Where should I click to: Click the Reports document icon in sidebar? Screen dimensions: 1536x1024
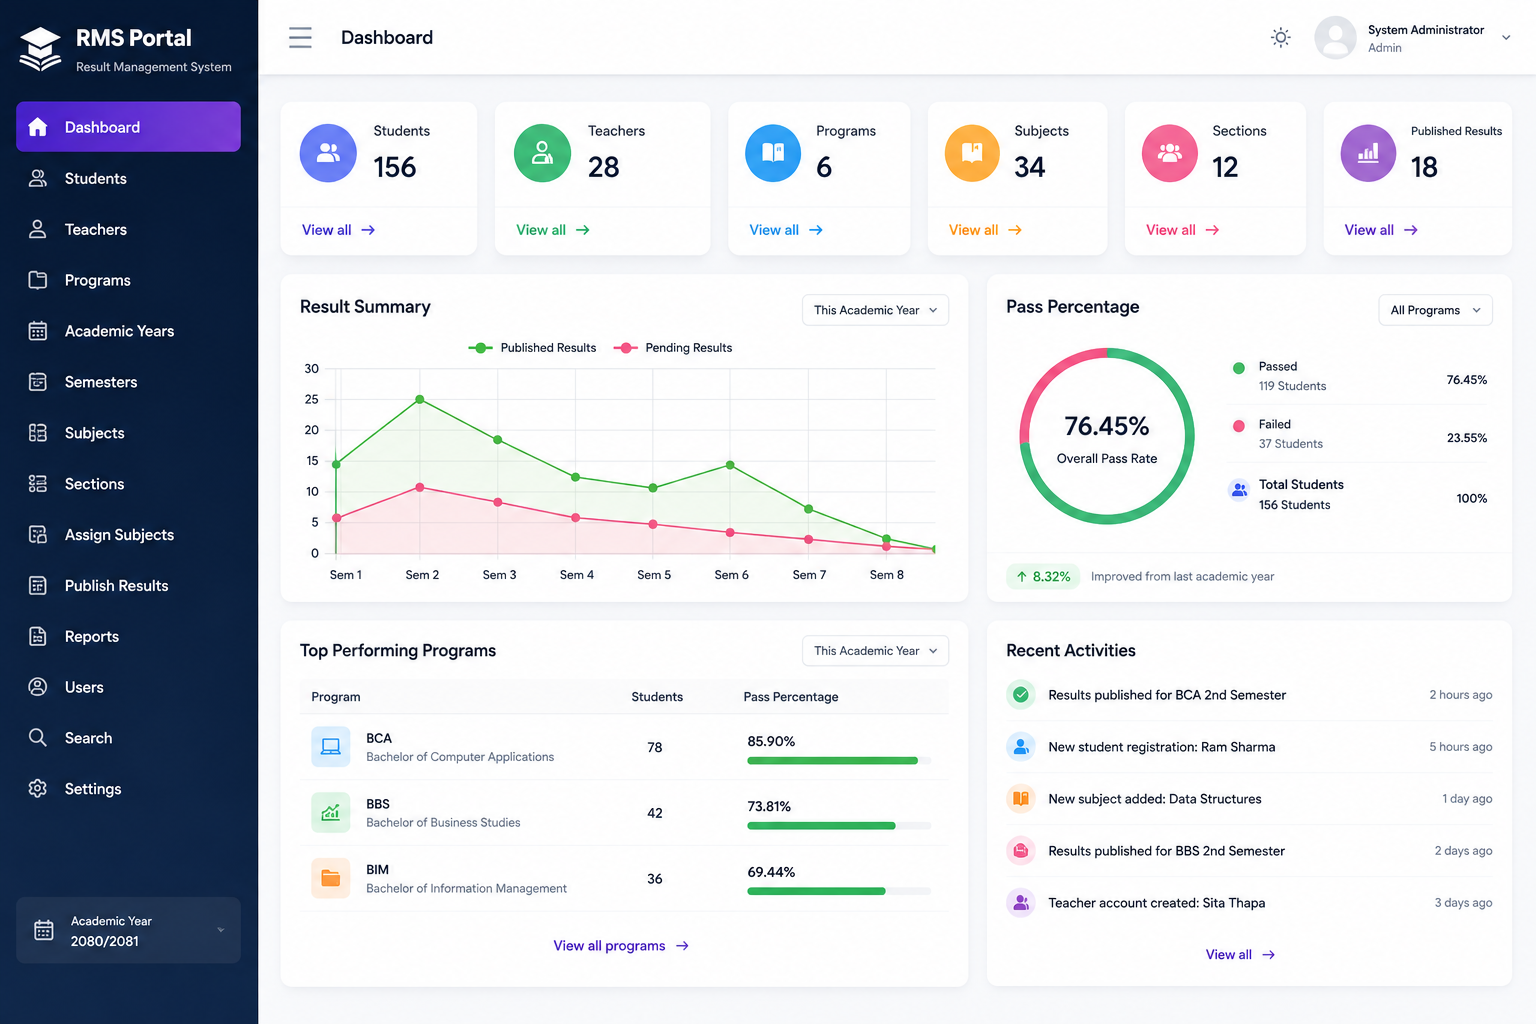tap(38, 637)
